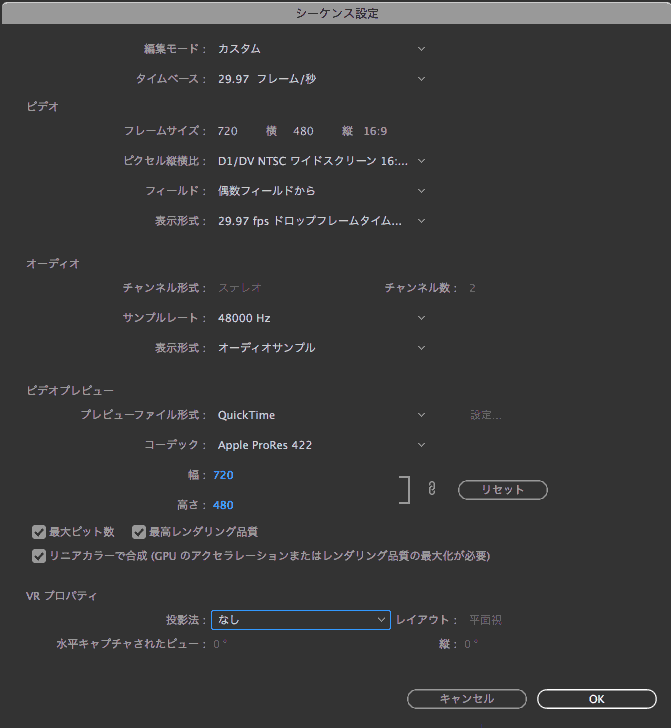Disable the リニアカラーで合成 checkbox
671x728 pixels.
tap(39, 556)
